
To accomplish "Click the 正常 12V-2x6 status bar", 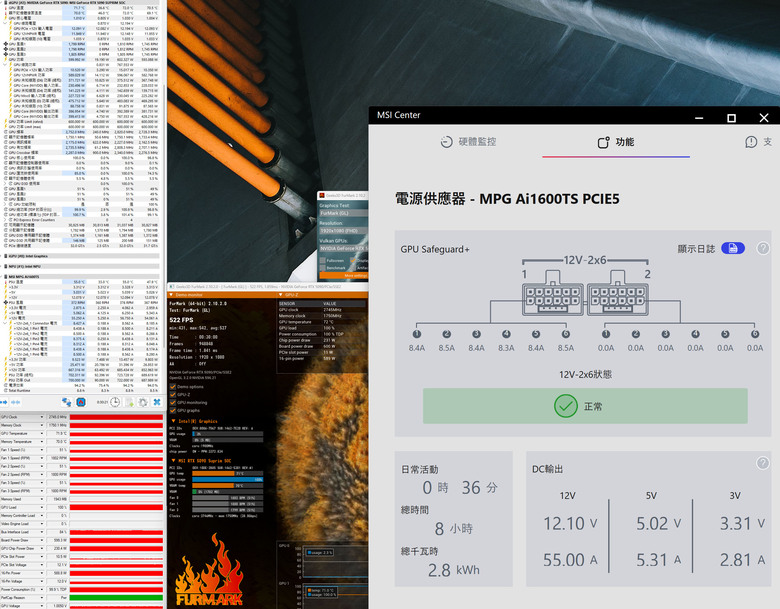I will coord(585,406).
